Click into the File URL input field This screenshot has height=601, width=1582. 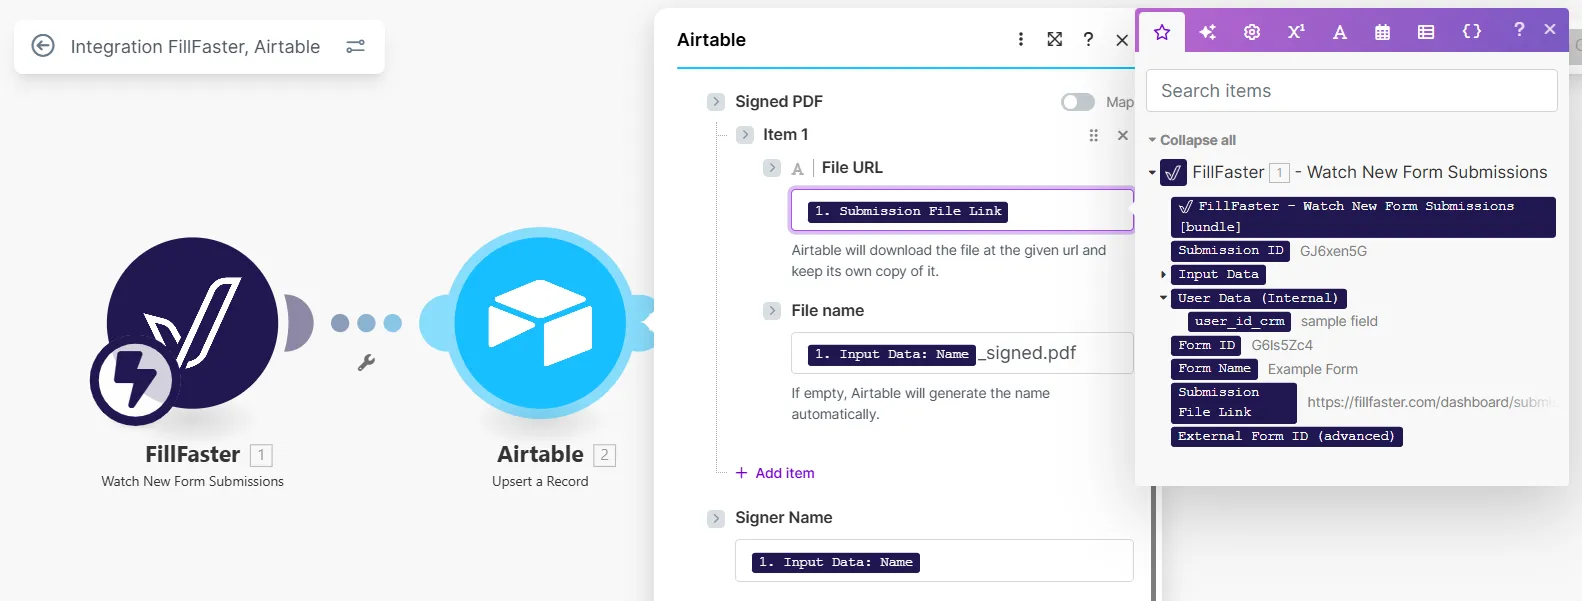[962, 211]
